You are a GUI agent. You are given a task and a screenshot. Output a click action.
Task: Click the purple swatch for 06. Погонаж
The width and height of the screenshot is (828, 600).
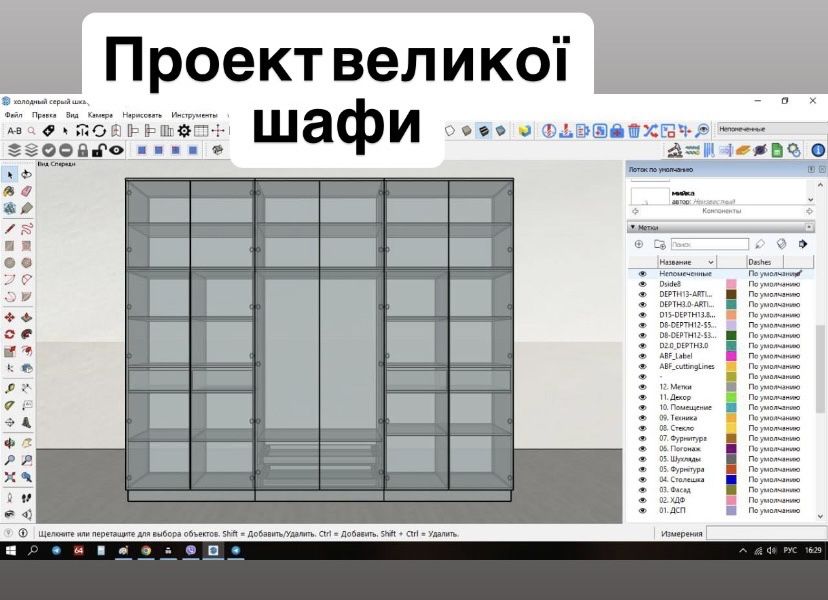(x=731, y=449)
